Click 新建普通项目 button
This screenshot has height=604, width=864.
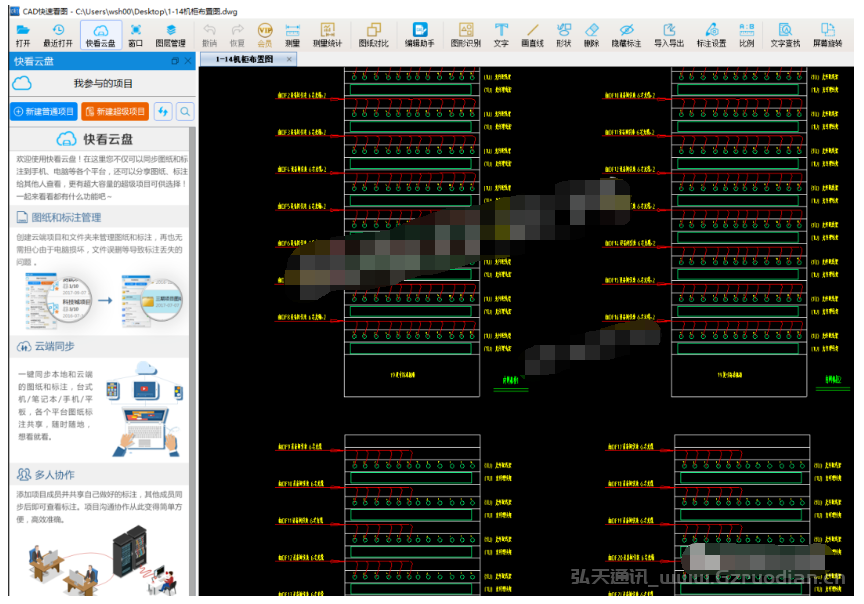point(44,112)
